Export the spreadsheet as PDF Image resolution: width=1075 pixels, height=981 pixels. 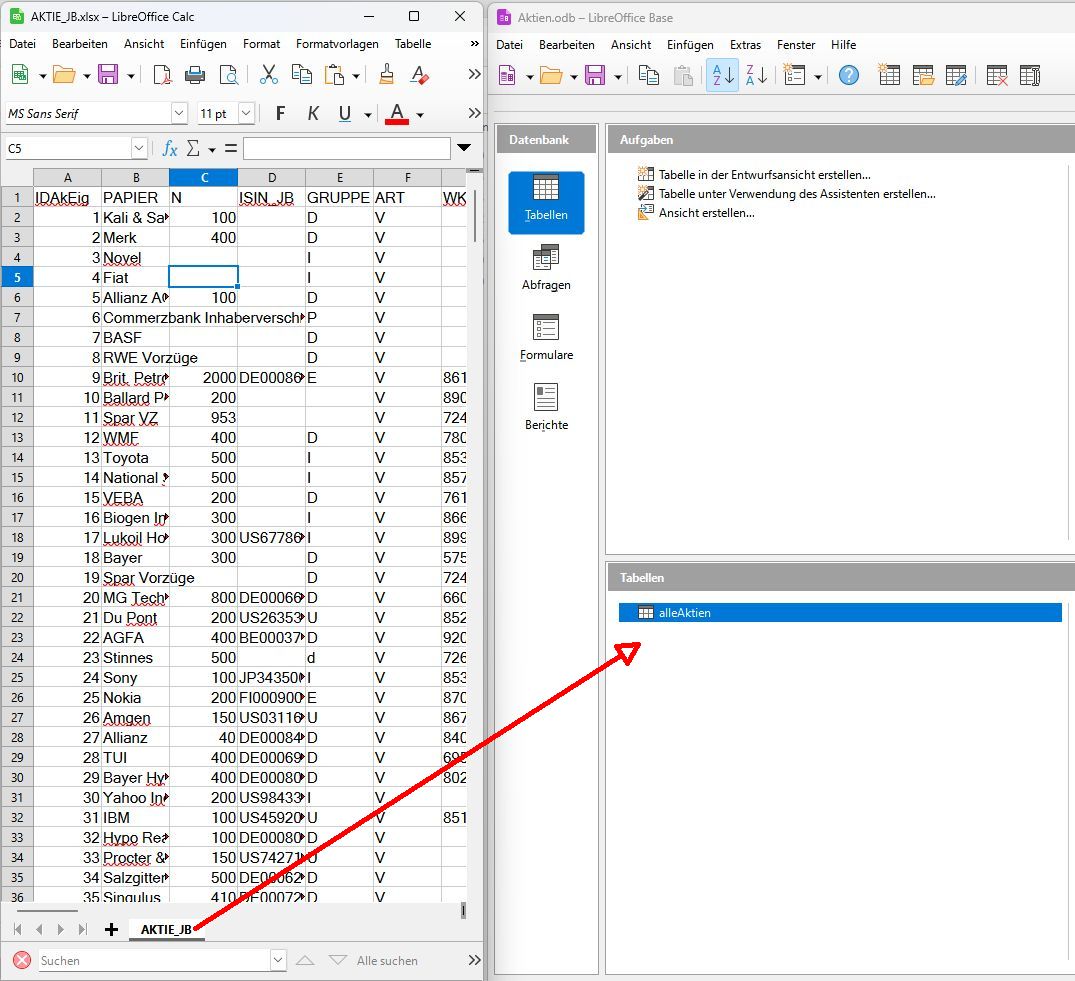tap(162, 75)
